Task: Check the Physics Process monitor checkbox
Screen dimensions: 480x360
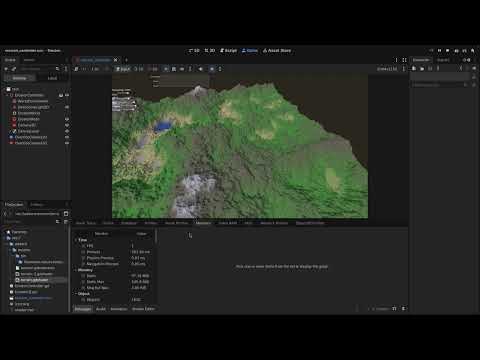Action: tap(83, 258)
